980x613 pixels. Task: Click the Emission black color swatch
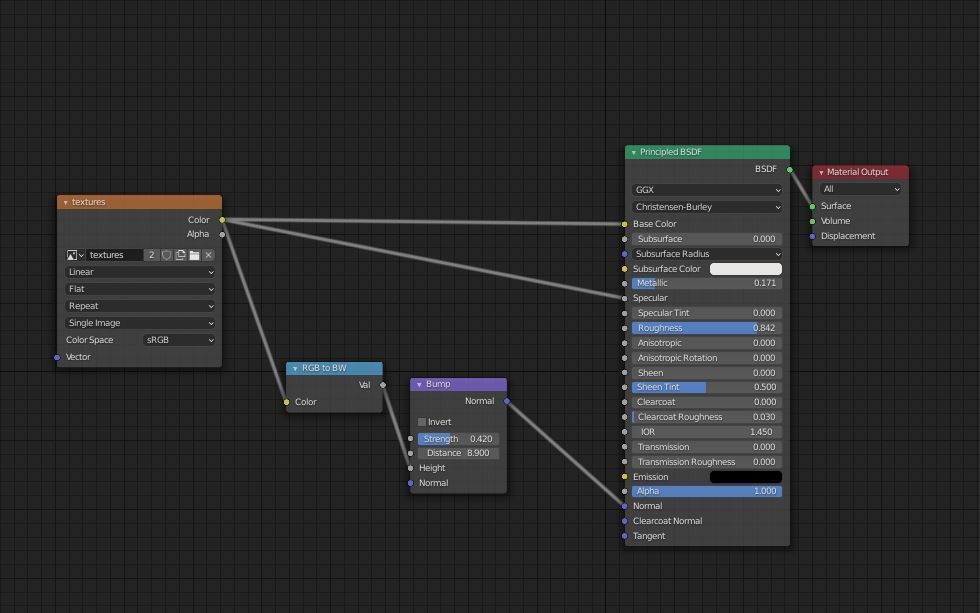[746, 477]
